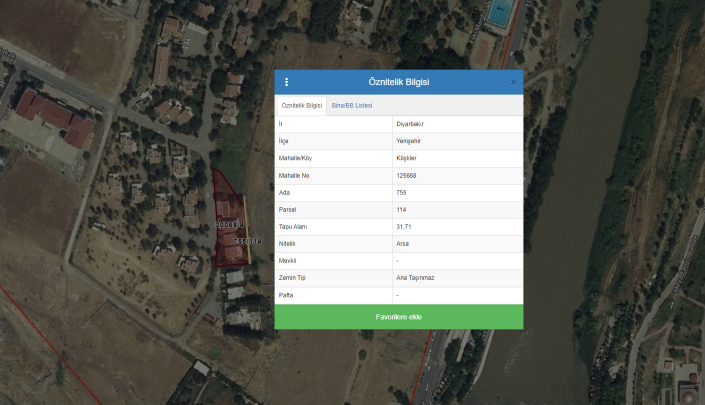705x405 pixels.
Task: Click the Mahalle/Köy row label
Action: pyautogui.click(x=295, y=158)
